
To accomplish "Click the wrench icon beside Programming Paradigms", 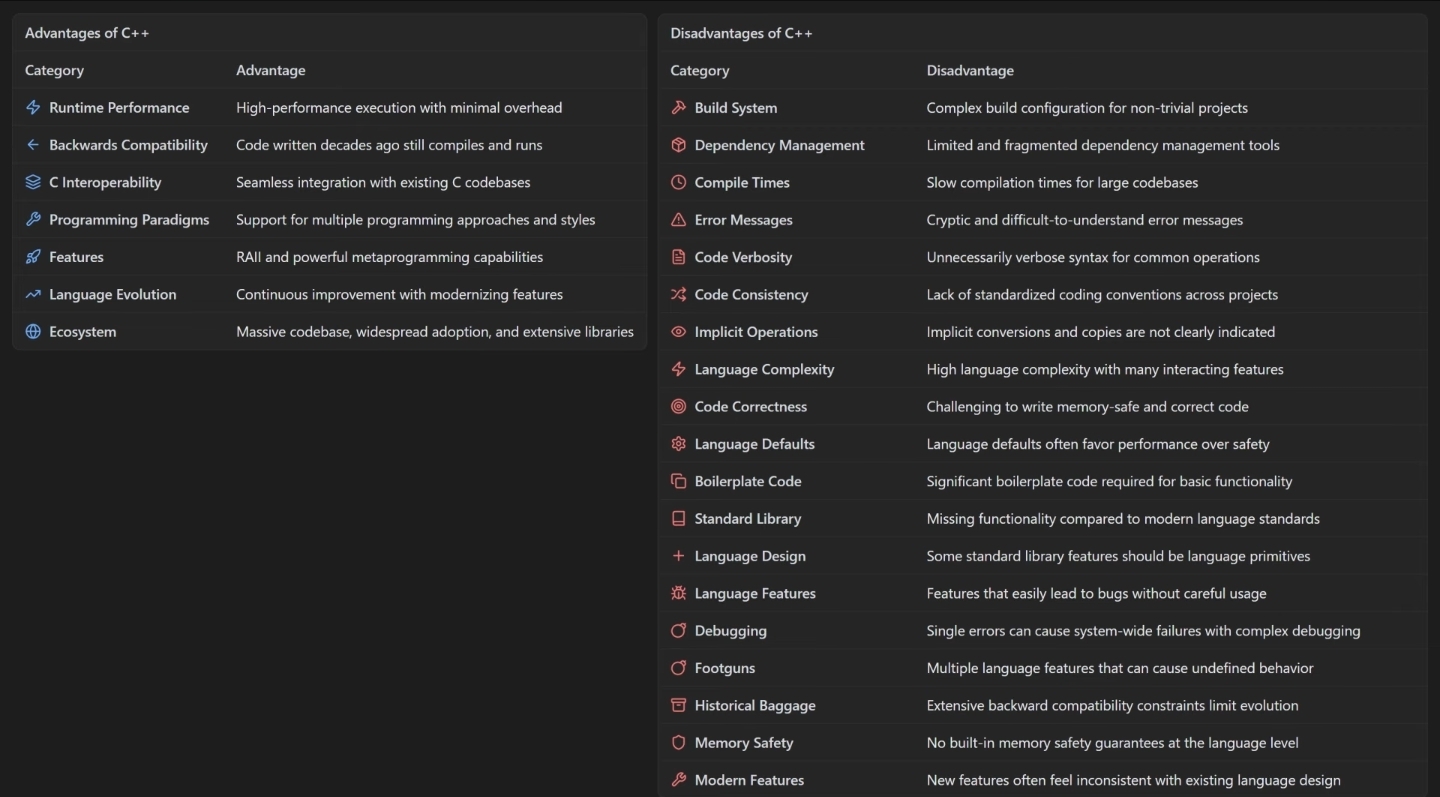I will point(33,220).
